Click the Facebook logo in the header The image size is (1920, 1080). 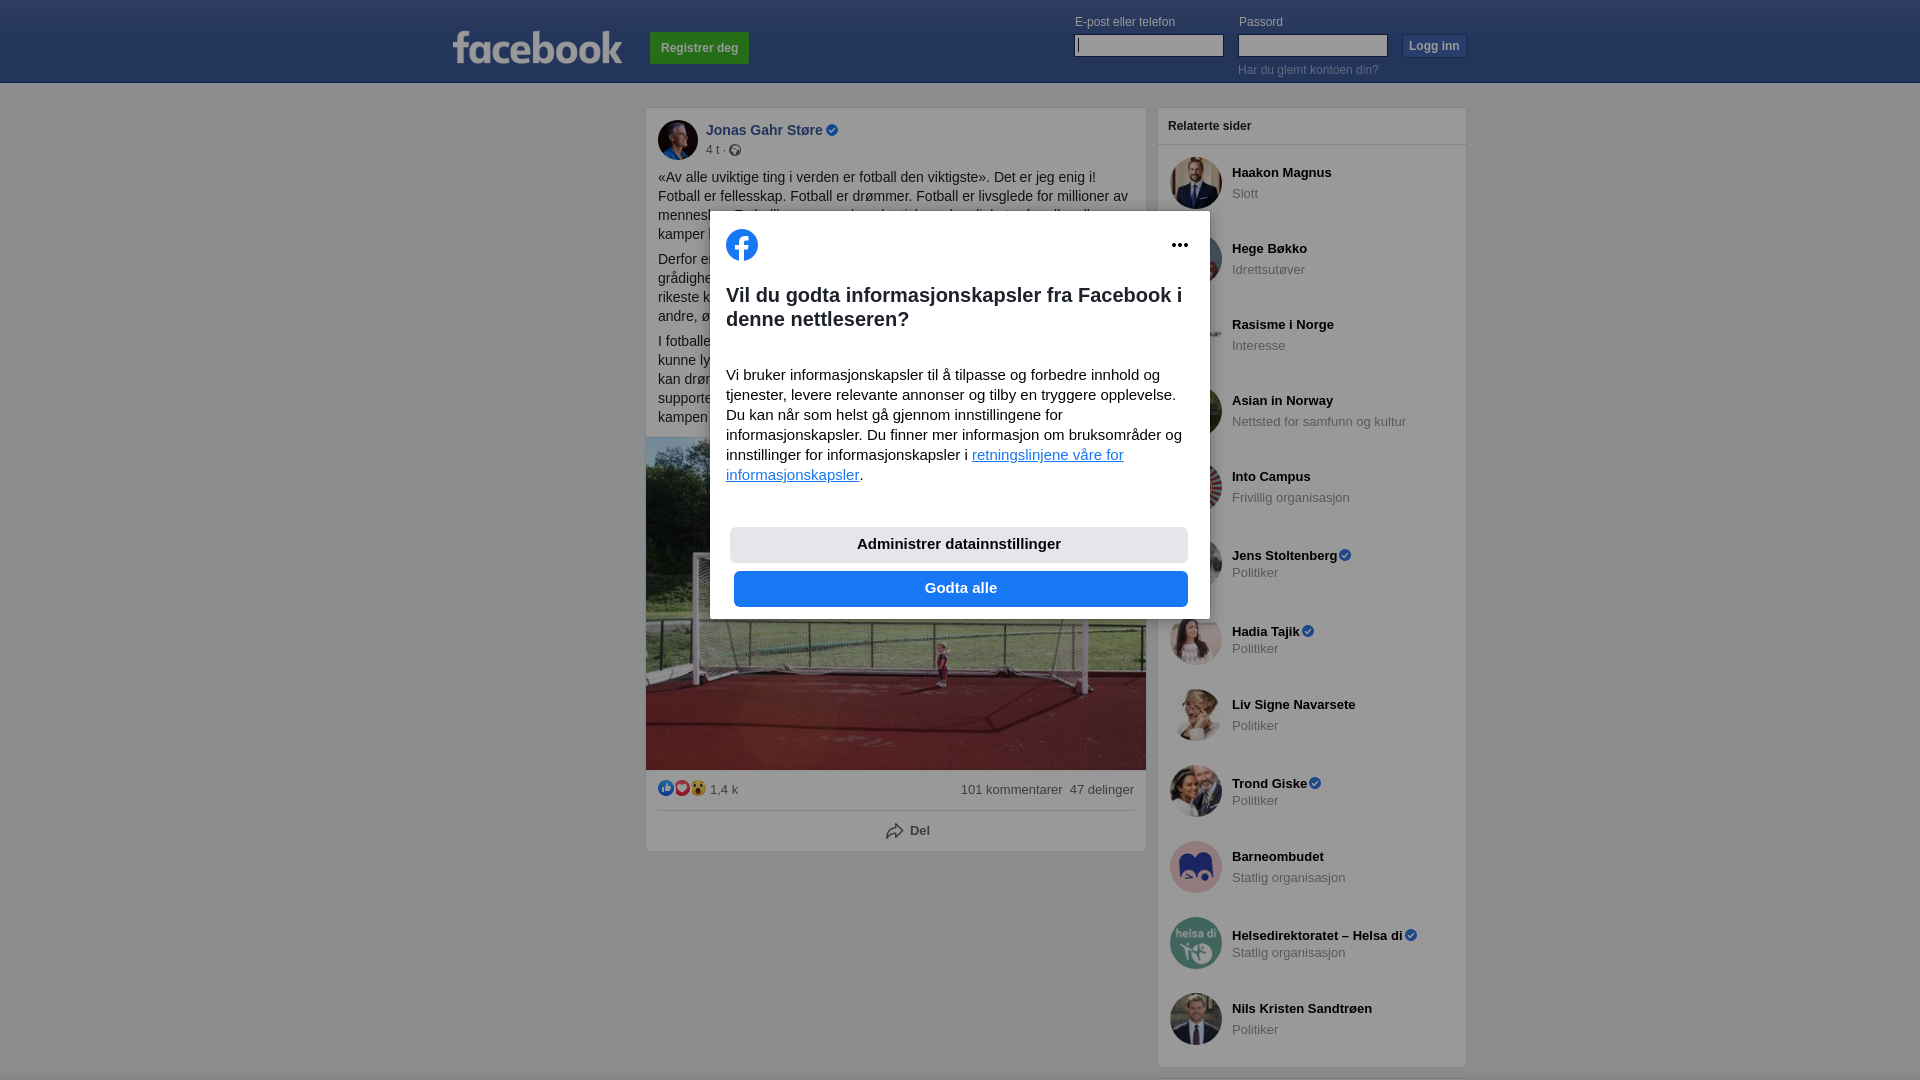[537, 47]
